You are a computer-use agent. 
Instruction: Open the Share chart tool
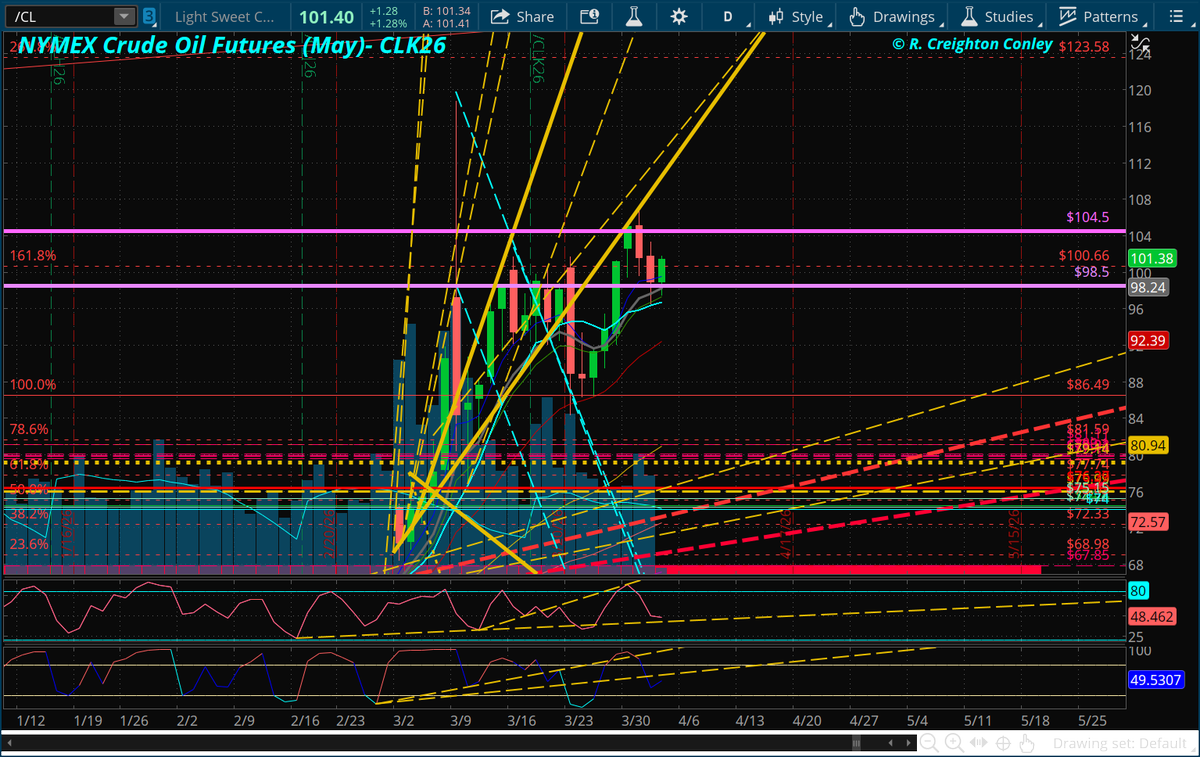(x=522, y=16)
